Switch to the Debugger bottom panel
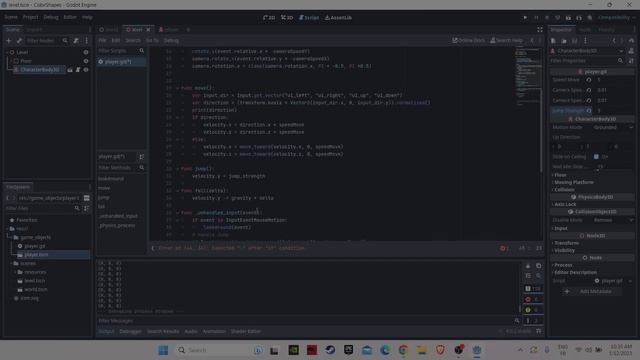 (x=130, y=331)
